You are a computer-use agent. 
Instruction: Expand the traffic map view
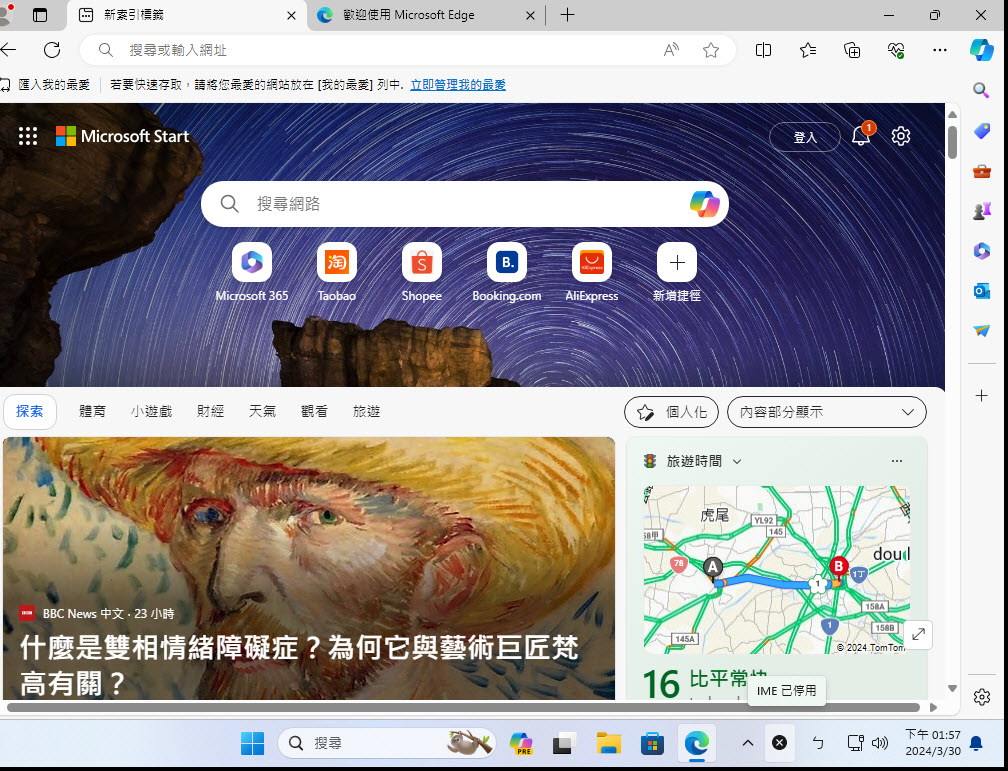click(919, 634)
